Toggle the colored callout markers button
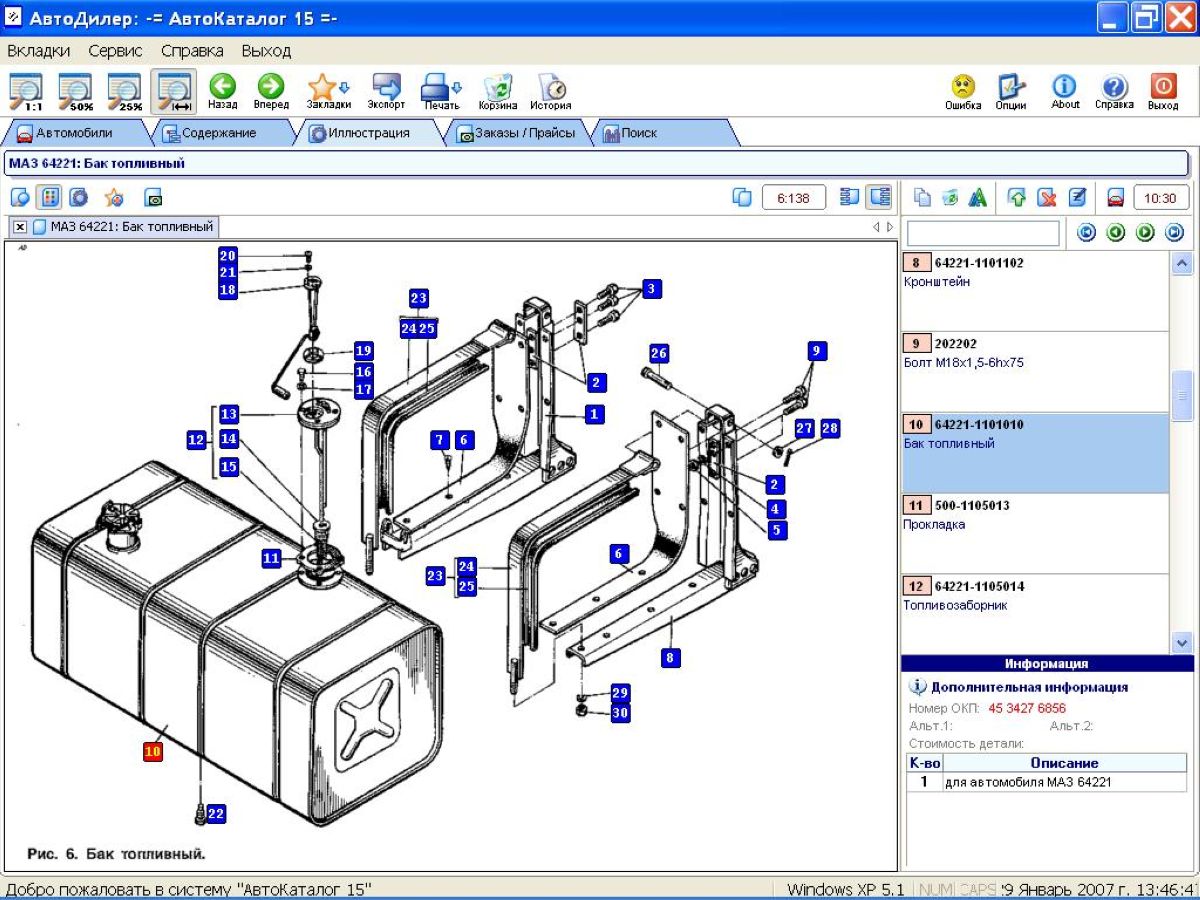This screenshot has width=1200, height=900. 50,197
